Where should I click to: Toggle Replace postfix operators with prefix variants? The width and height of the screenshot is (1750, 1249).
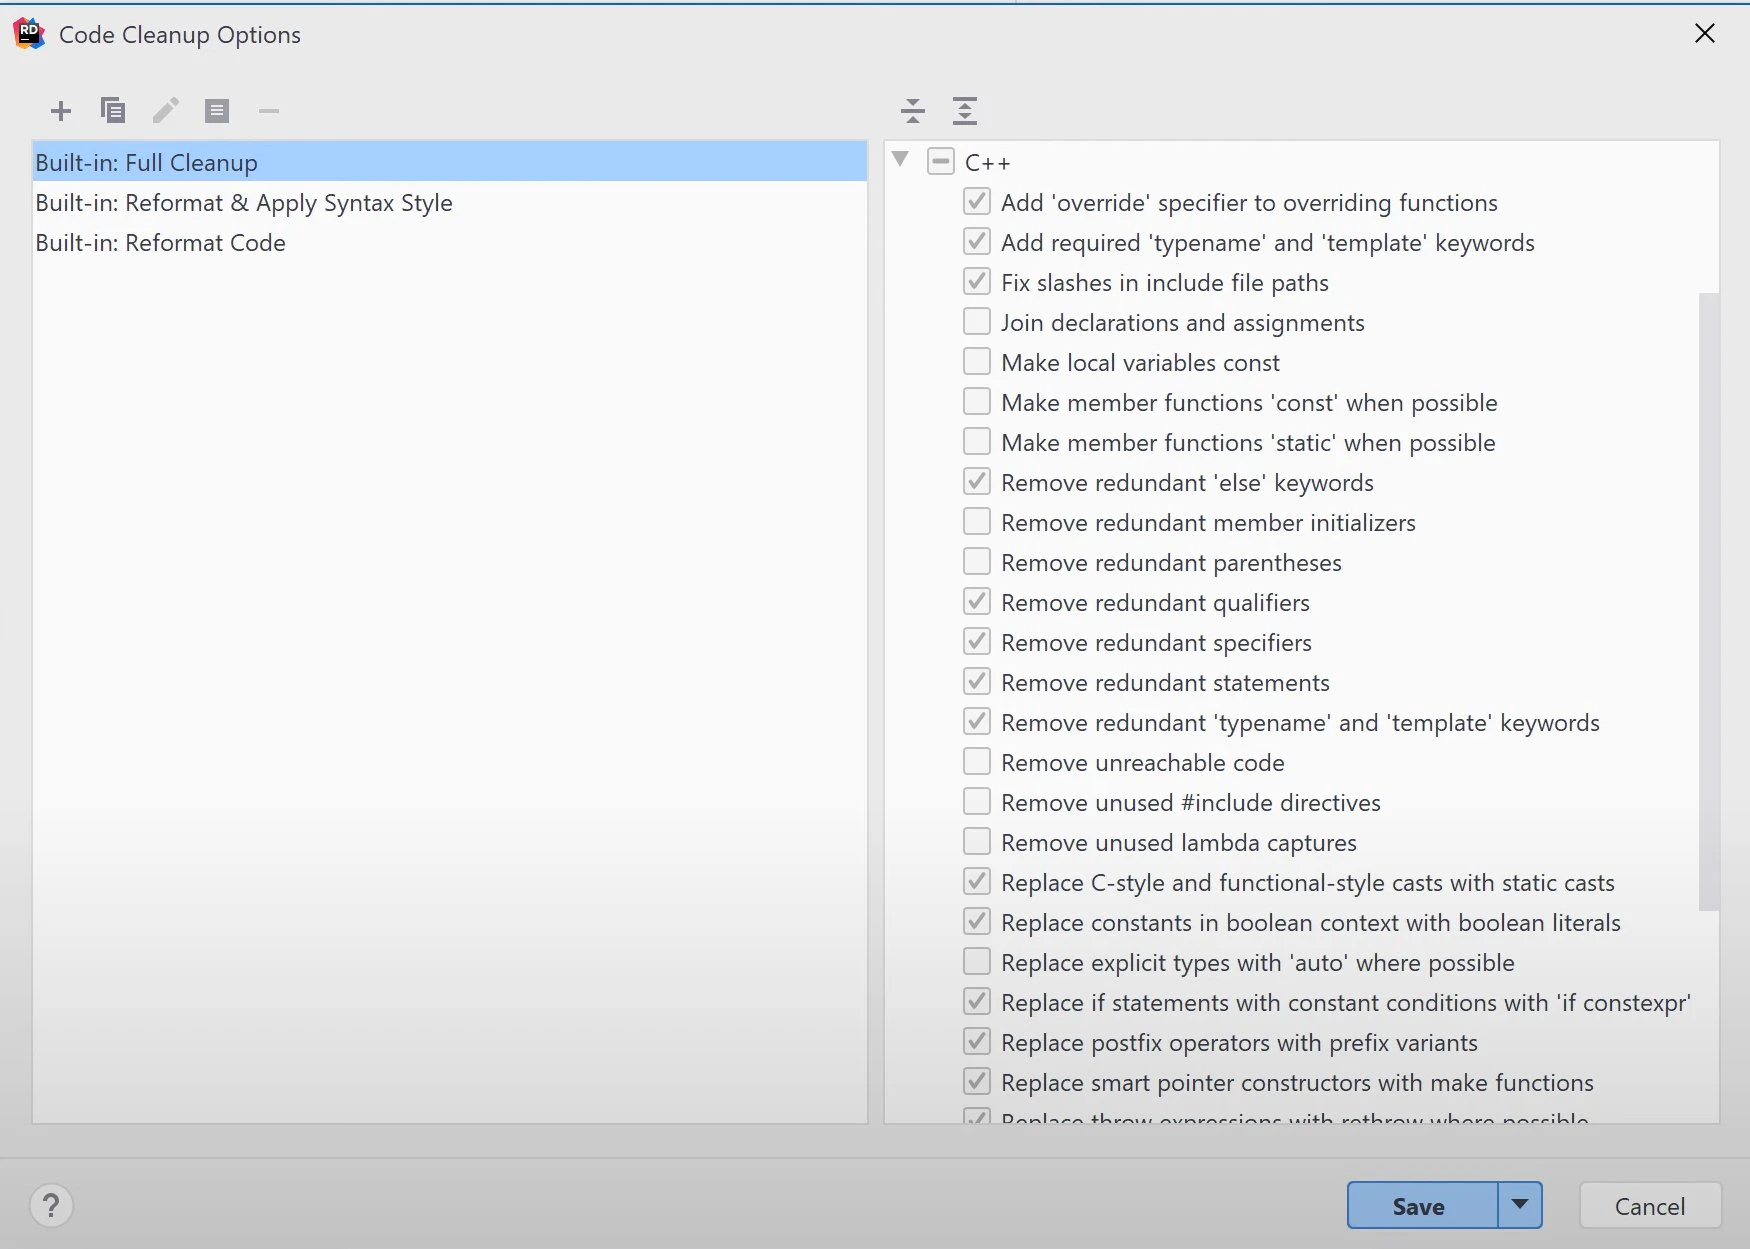click(x=977, y=1041)
